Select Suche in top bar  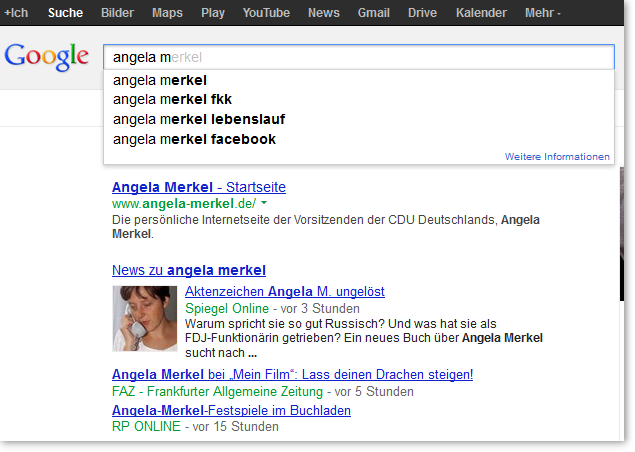(65, 13)
